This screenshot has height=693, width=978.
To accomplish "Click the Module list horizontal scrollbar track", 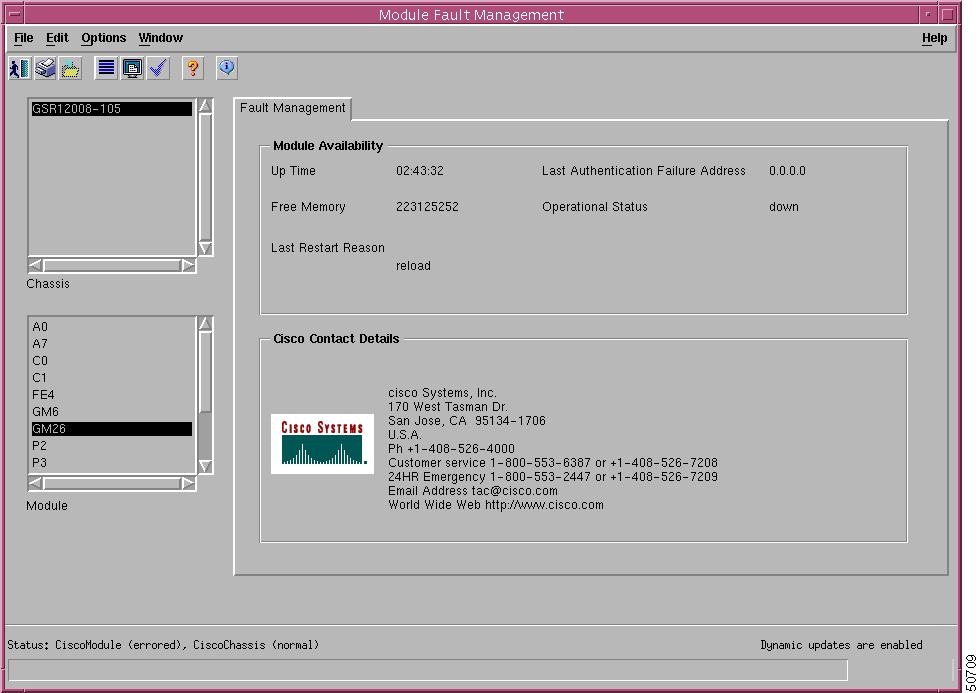I will (112, 483).
